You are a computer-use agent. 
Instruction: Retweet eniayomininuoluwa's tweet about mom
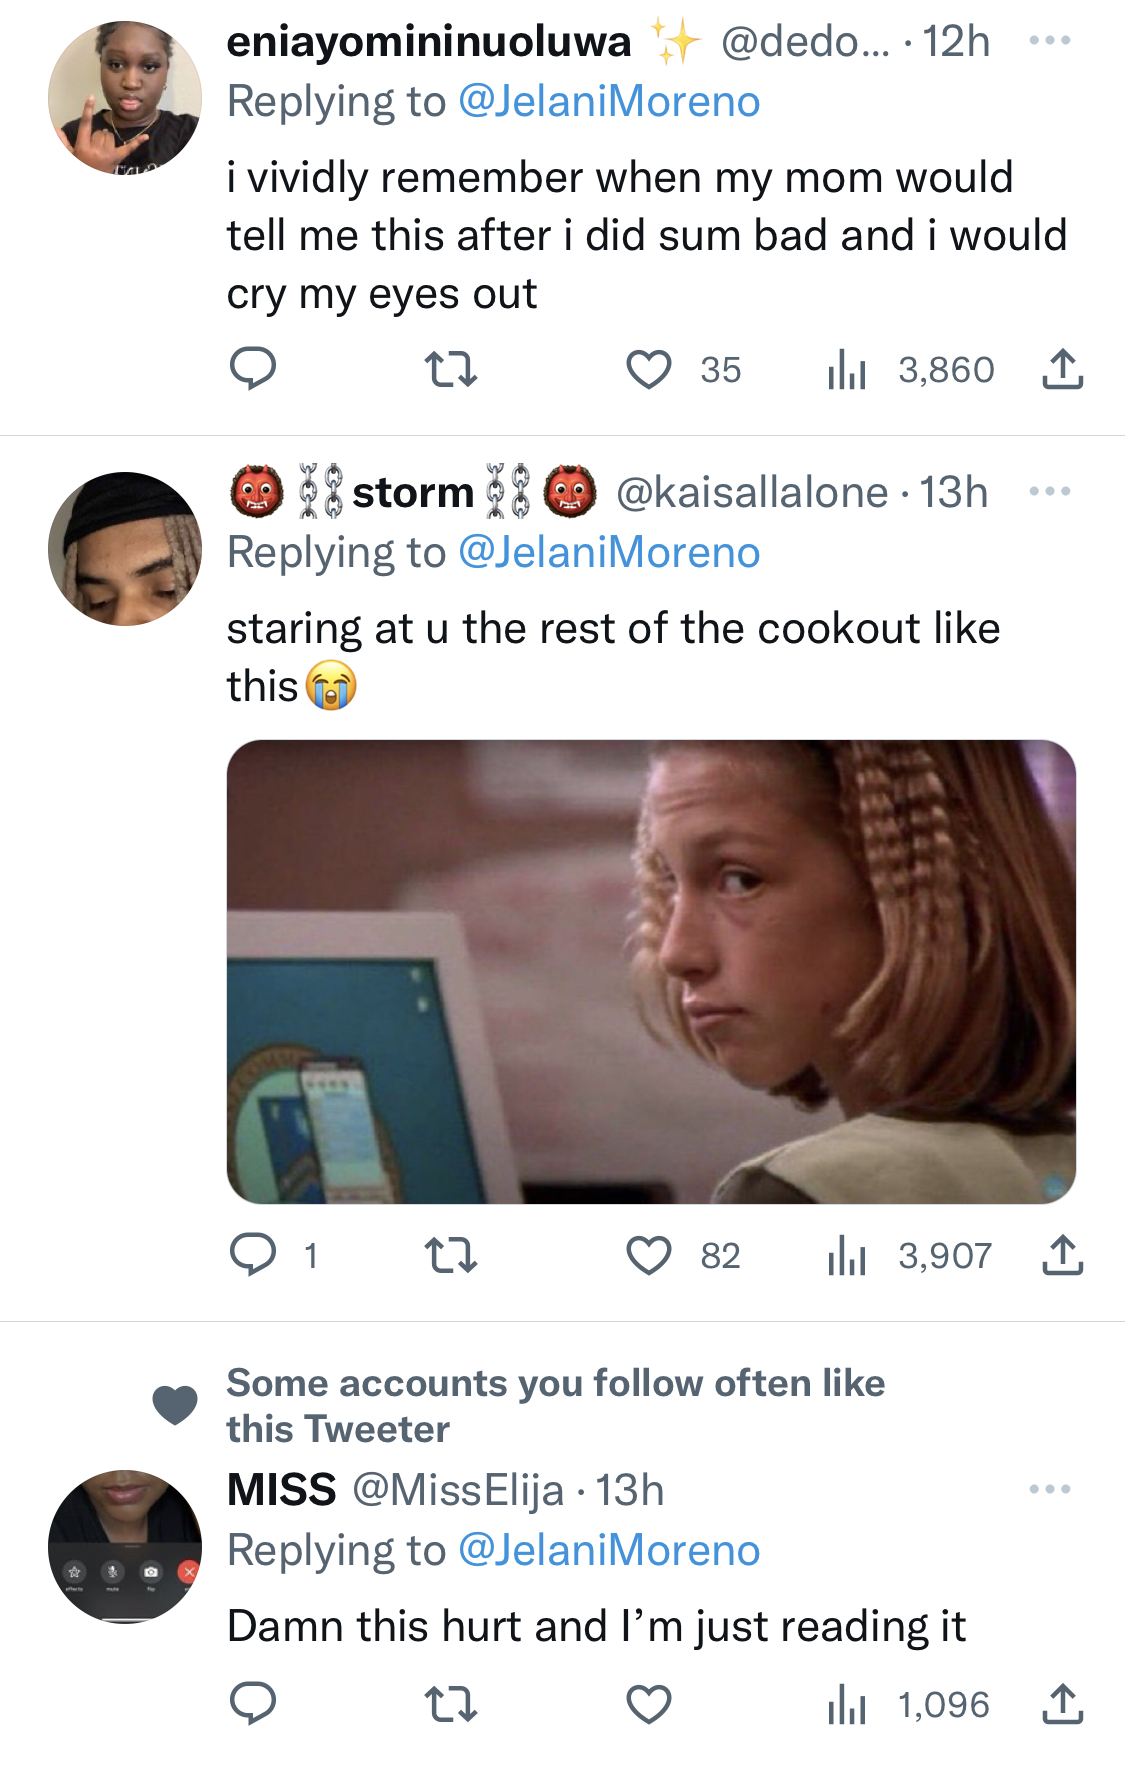pos(451,369)
